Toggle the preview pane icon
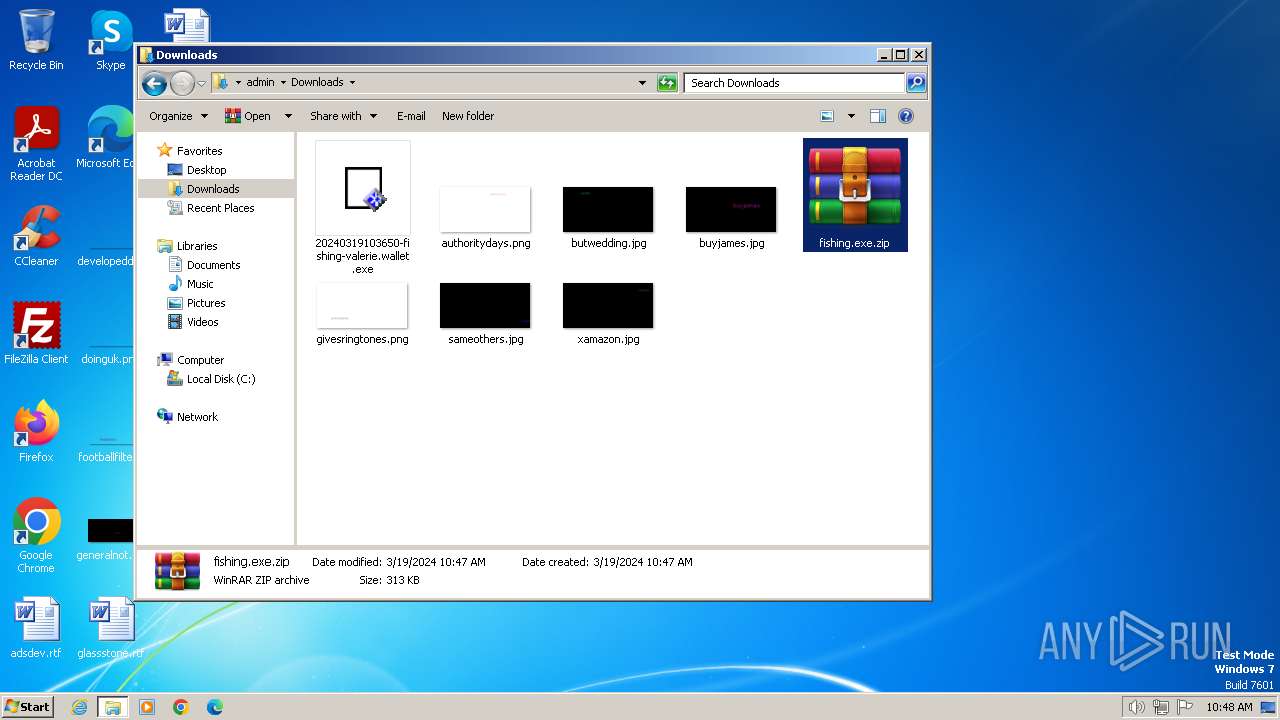Image resolution: width=1280 pixels, height=720 pixels. click(878, 116)
